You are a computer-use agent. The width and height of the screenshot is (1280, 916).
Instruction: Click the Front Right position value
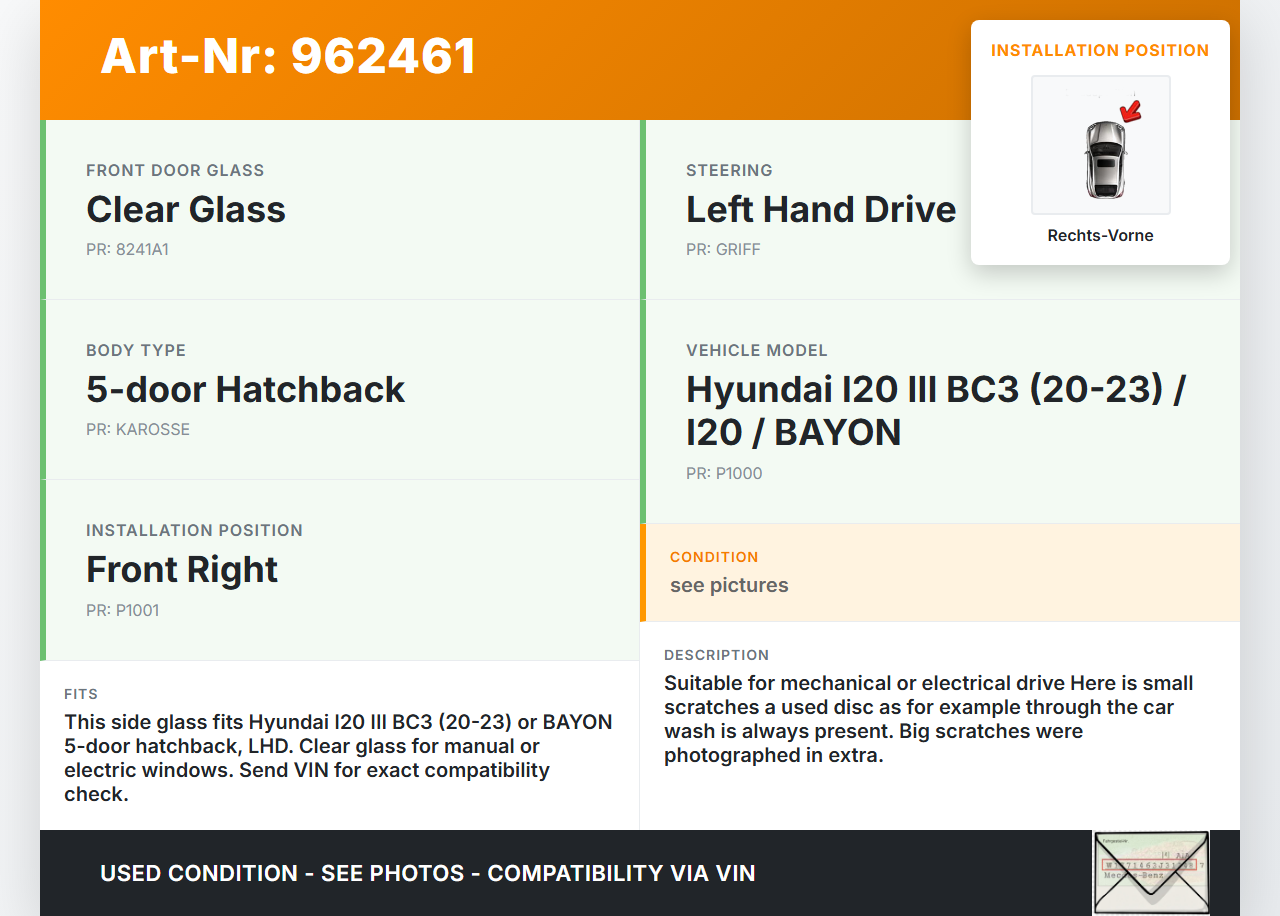(182, 570)
